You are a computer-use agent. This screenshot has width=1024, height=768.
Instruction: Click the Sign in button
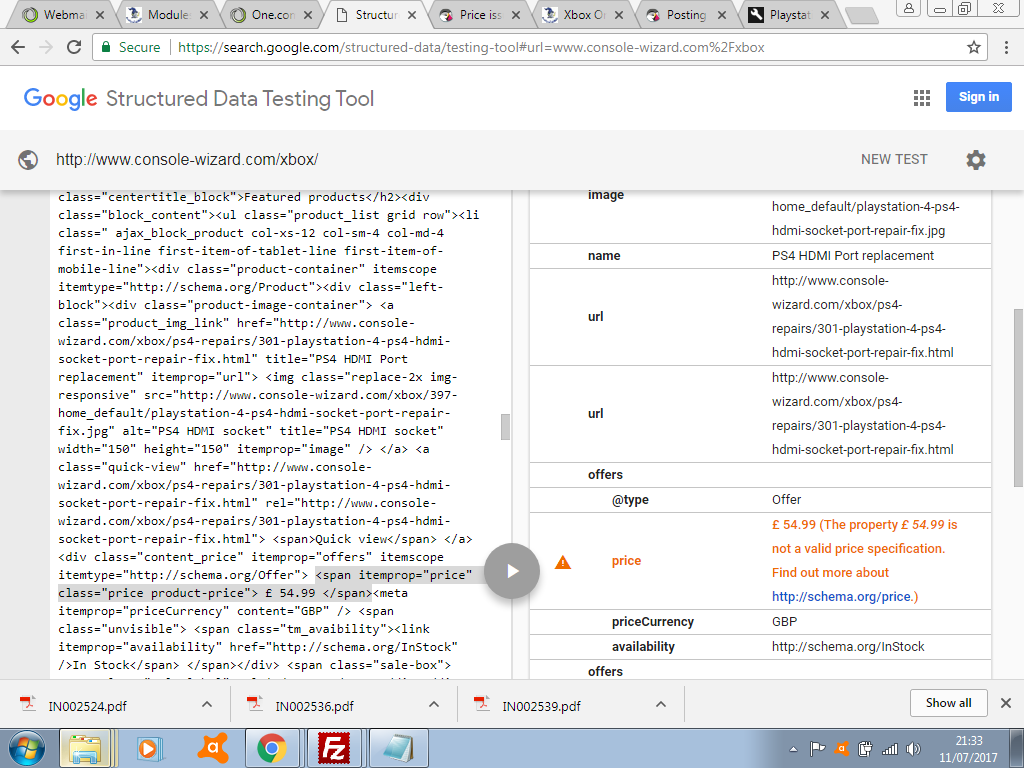[978, 97]
